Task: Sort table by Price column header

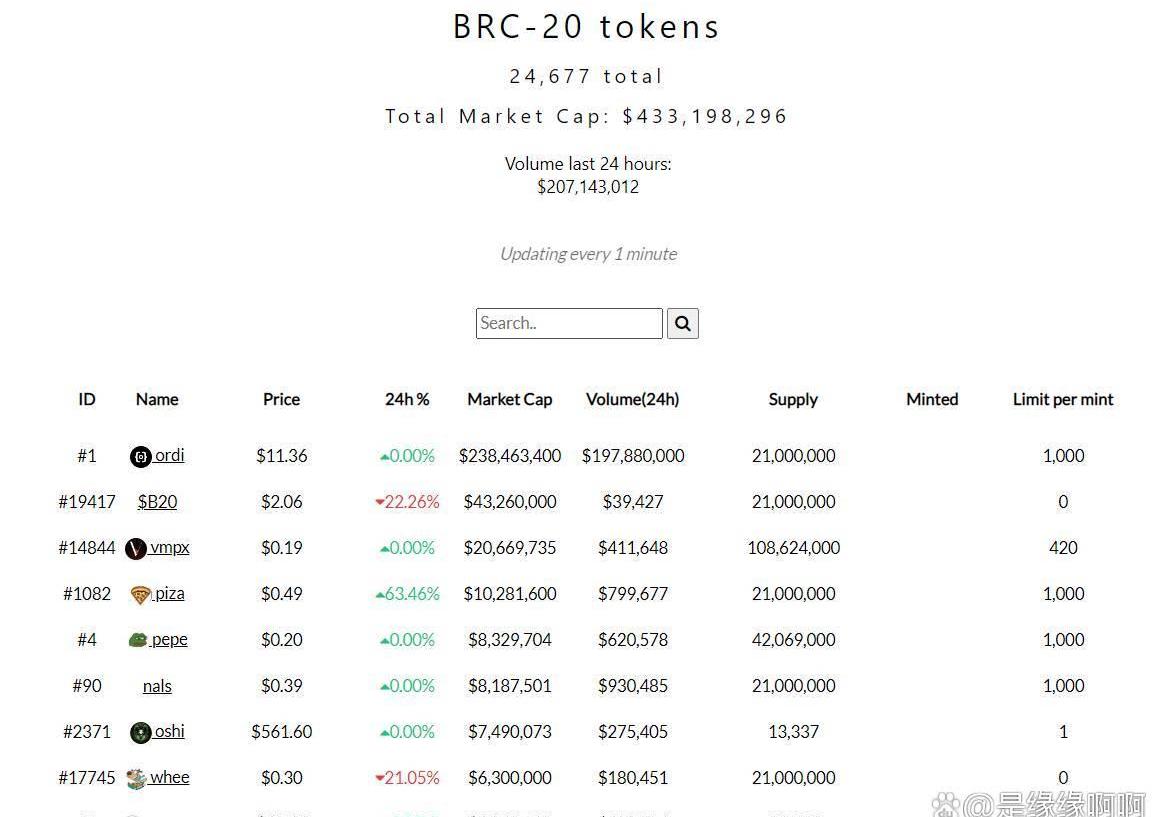Action: click(281, 400)
